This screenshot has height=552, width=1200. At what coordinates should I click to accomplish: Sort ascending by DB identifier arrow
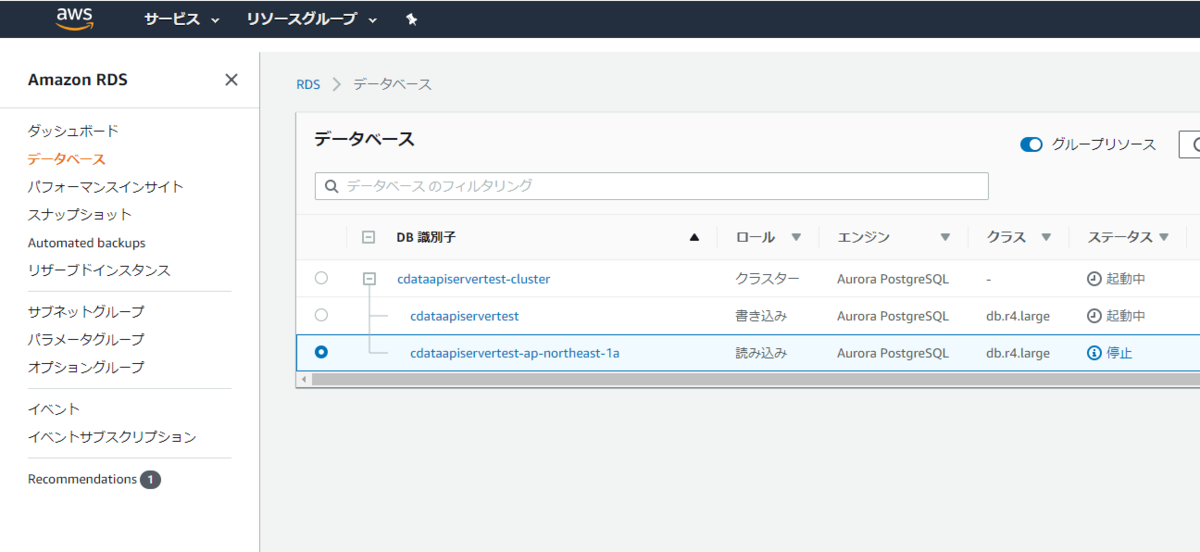pos(694,238)
